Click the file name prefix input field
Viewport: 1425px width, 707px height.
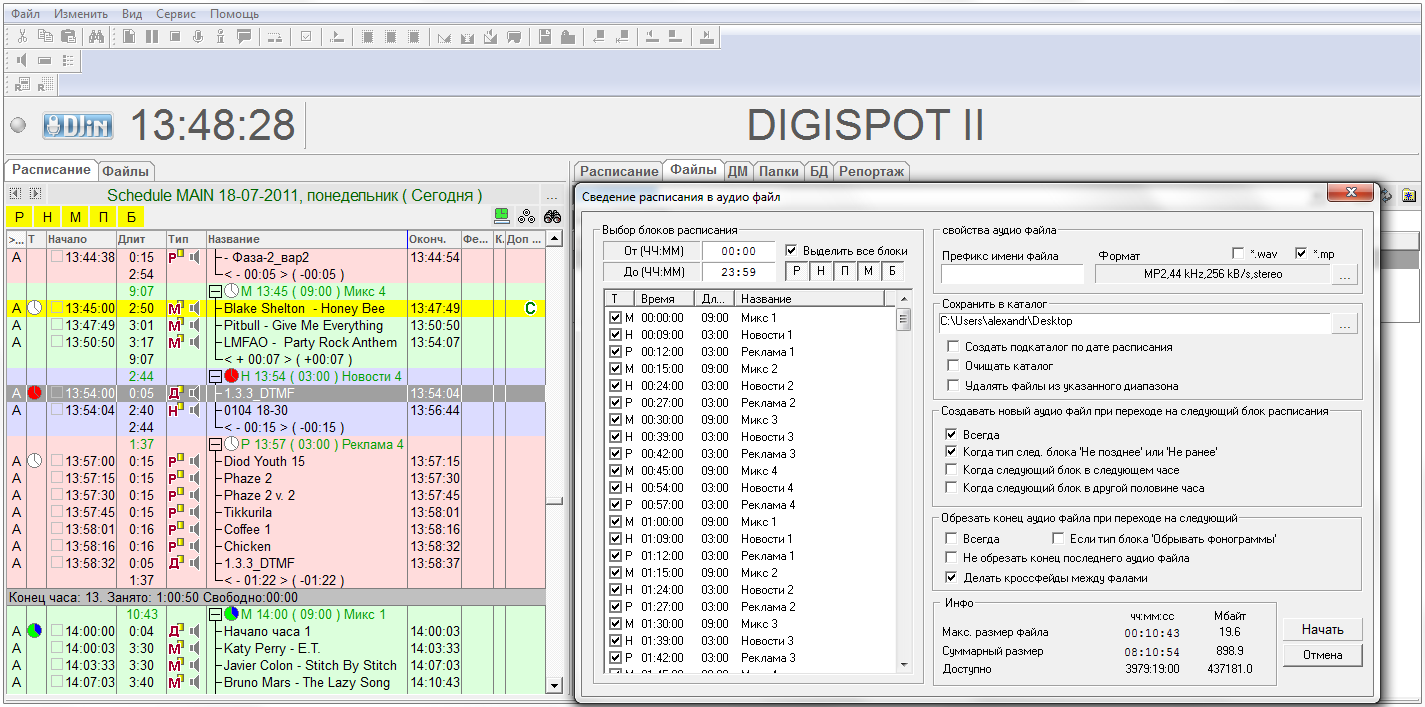click(1012, 274)
